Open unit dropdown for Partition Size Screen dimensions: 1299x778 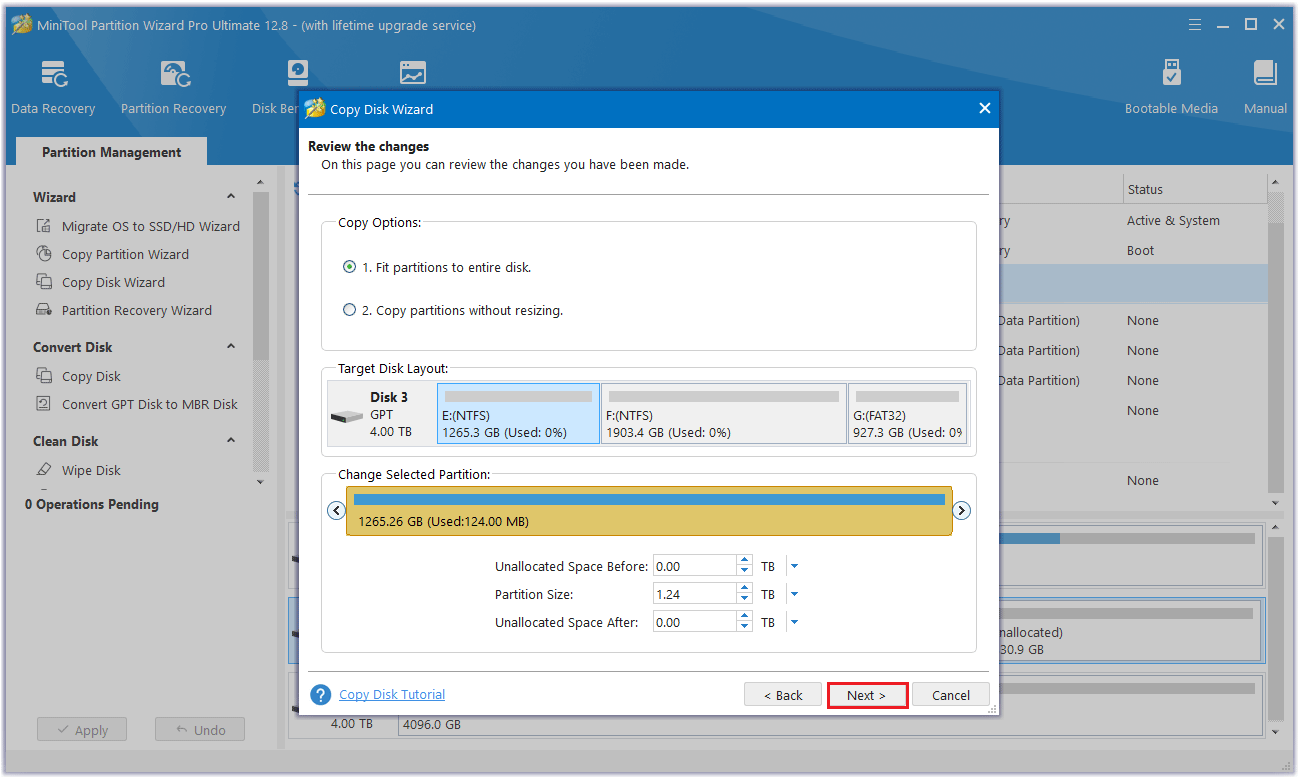[x=794, y=594]
